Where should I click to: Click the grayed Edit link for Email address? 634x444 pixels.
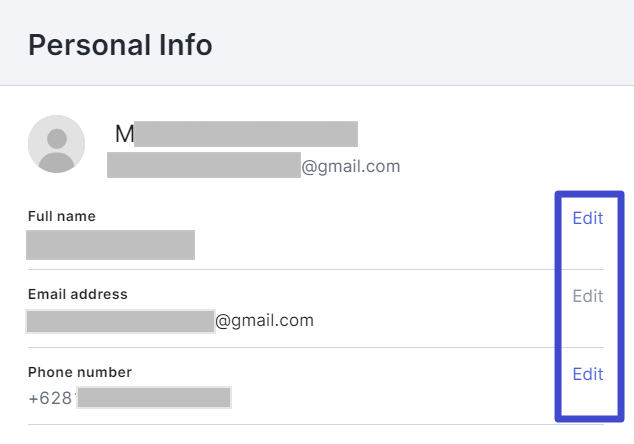(x=587, y=296)
